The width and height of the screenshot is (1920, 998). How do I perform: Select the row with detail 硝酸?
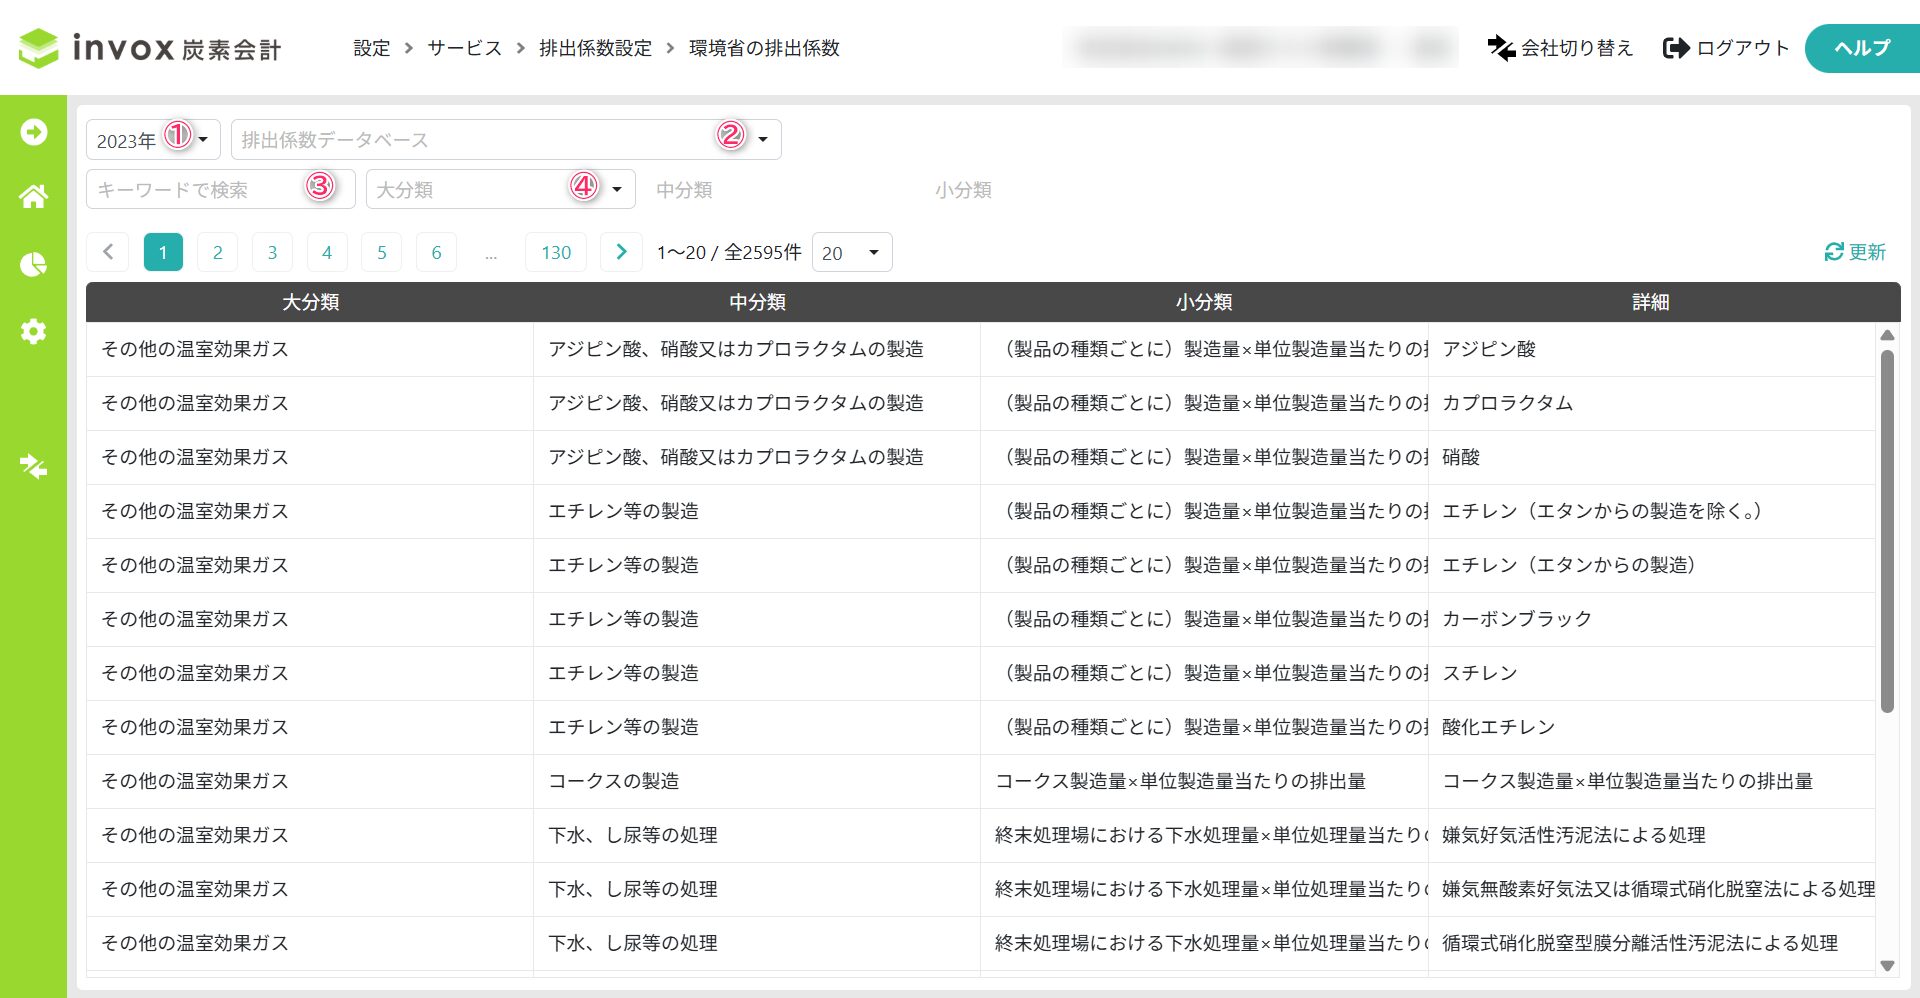981,457
